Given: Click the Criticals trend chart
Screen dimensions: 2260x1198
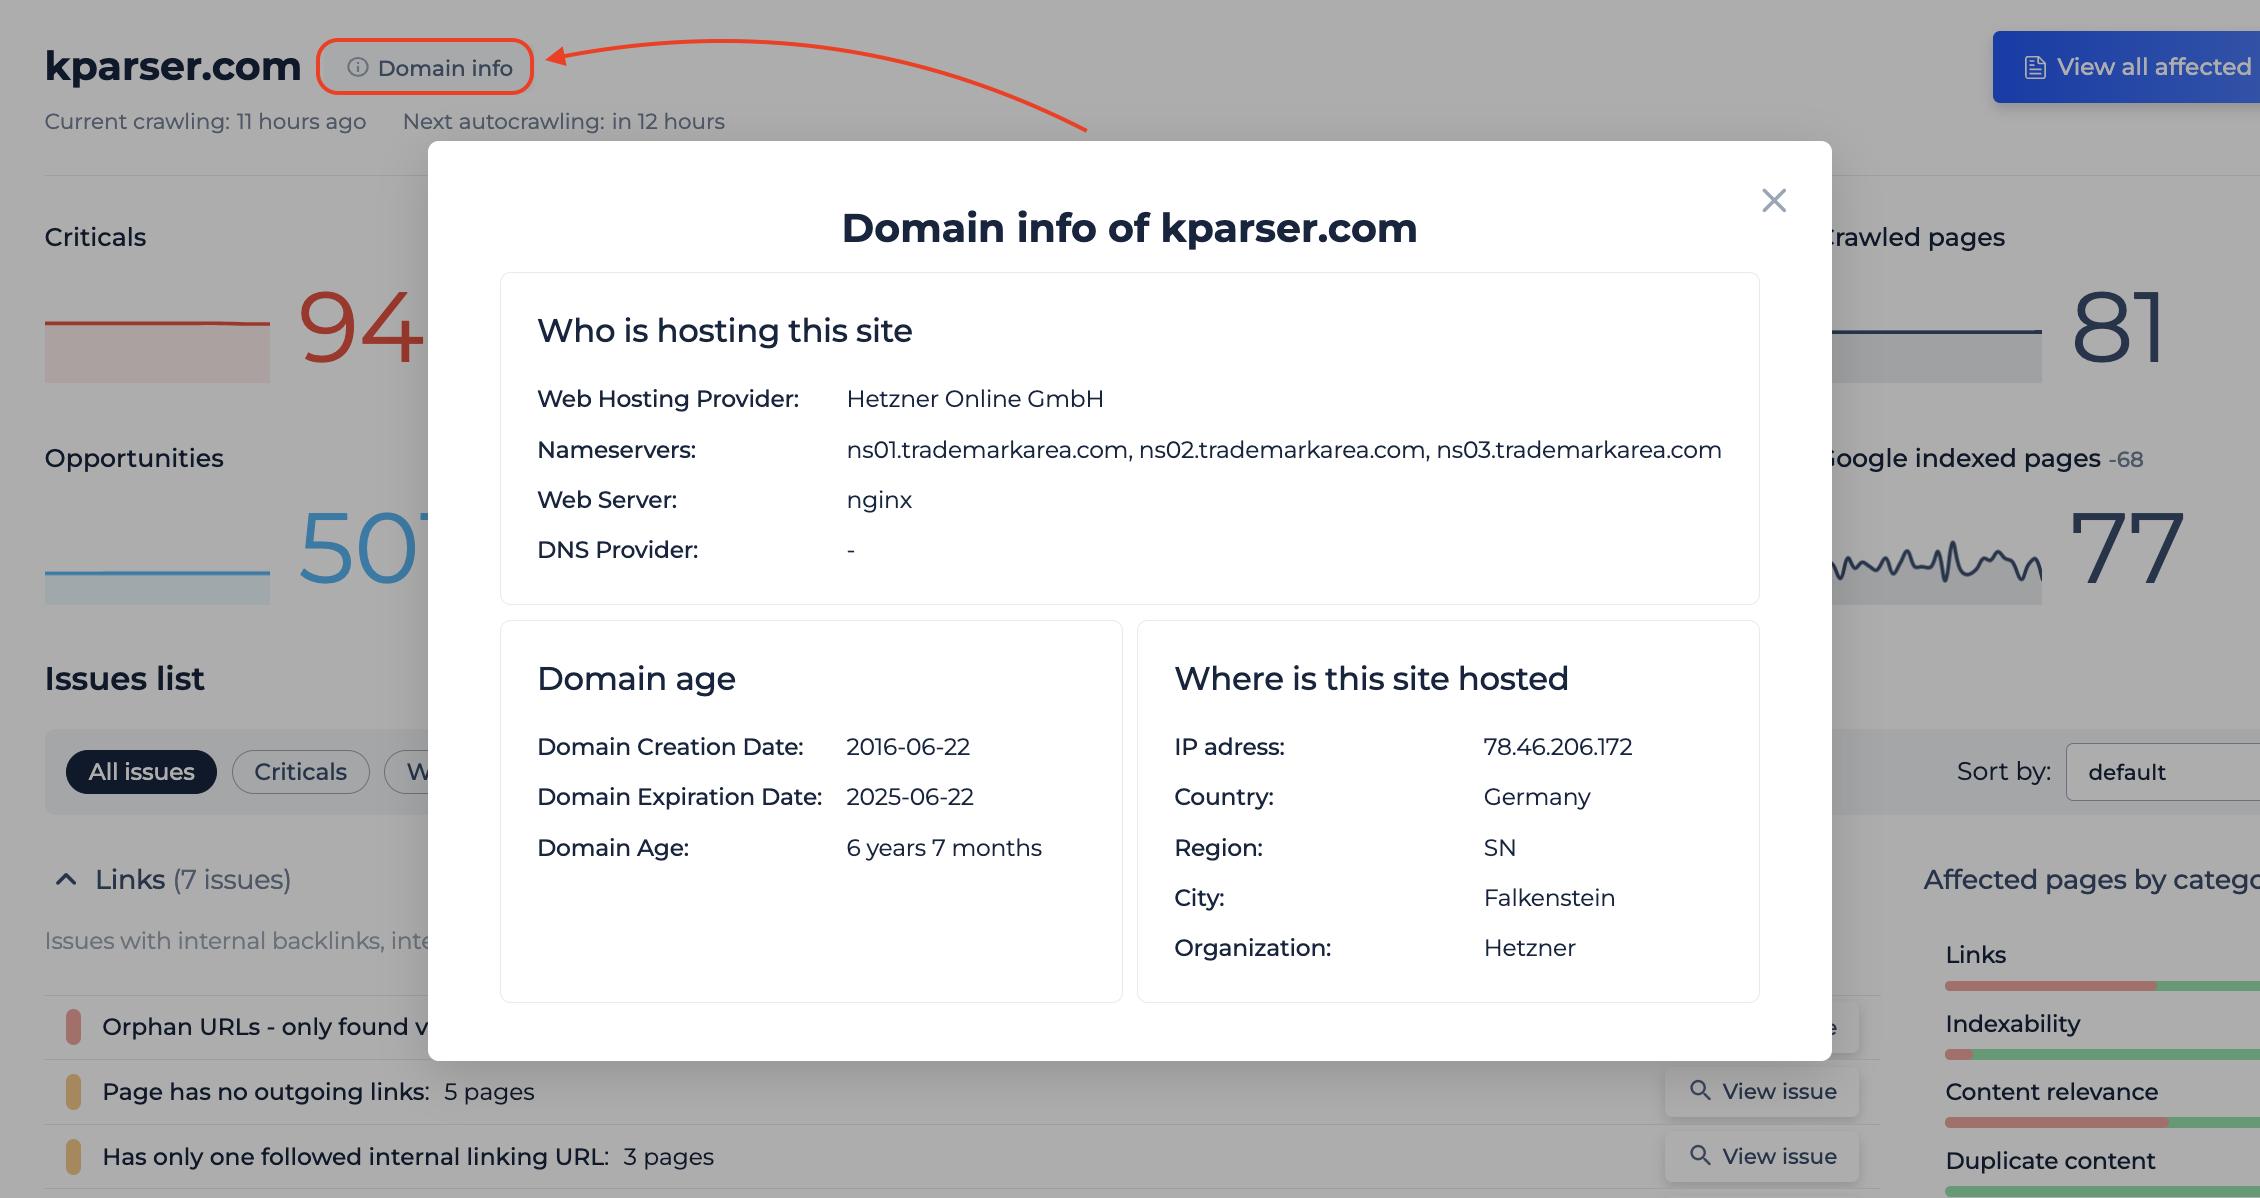Looking at the screenshot, I should coord(157,350).
